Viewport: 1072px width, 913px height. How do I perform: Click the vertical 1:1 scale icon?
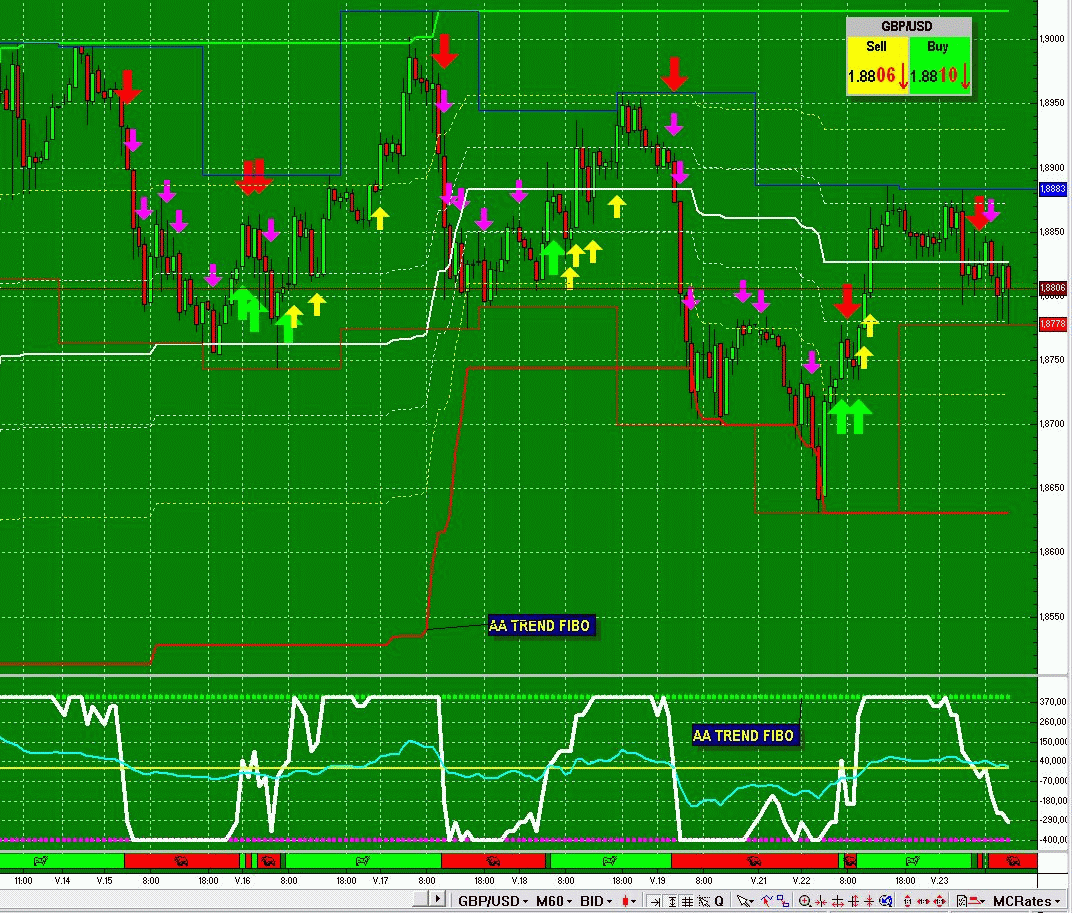click(907, 901)
